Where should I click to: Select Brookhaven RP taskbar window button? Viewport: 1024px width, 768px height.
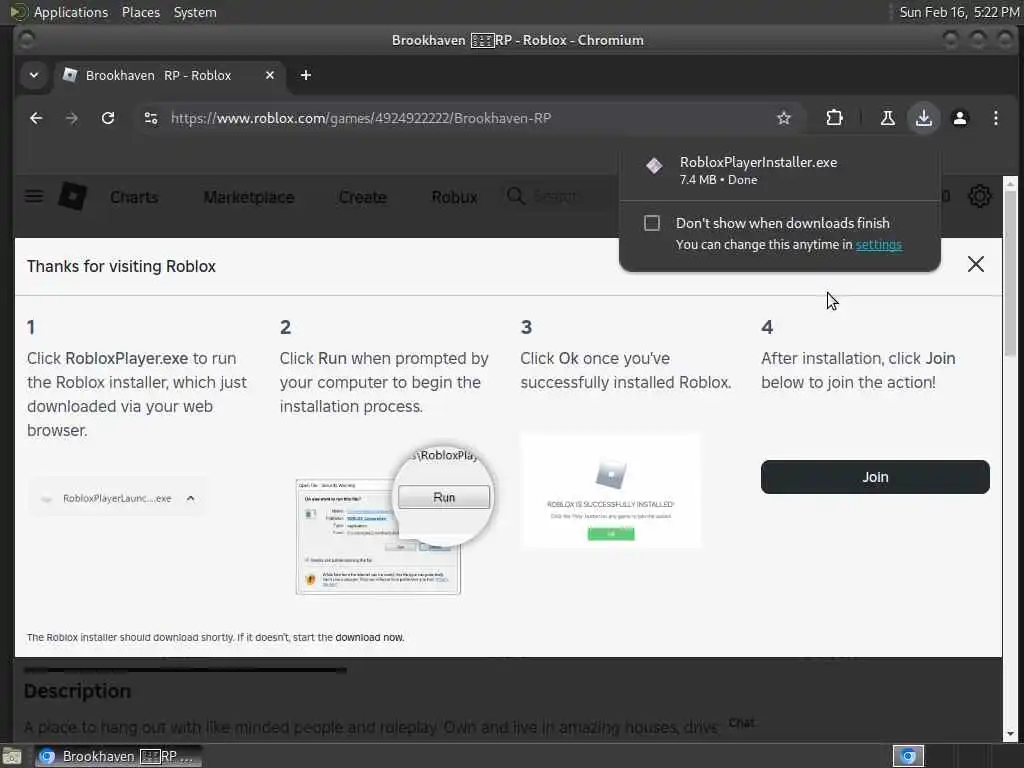pyautogui.click(x=118, y=756)
